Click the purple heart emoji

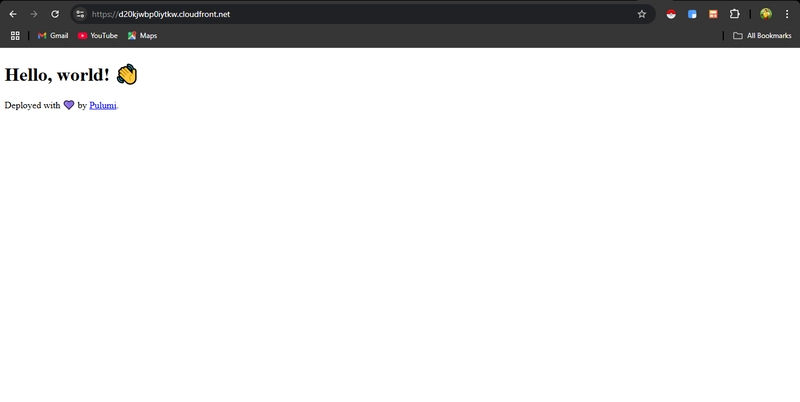69,105
